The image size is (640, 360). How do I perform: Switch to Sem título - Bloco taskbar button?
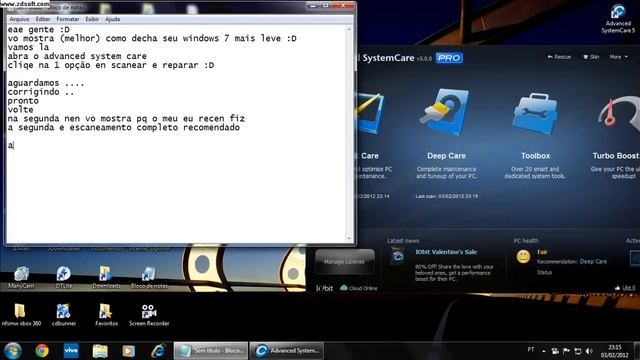pyautogui.click(x=211, y=351)
